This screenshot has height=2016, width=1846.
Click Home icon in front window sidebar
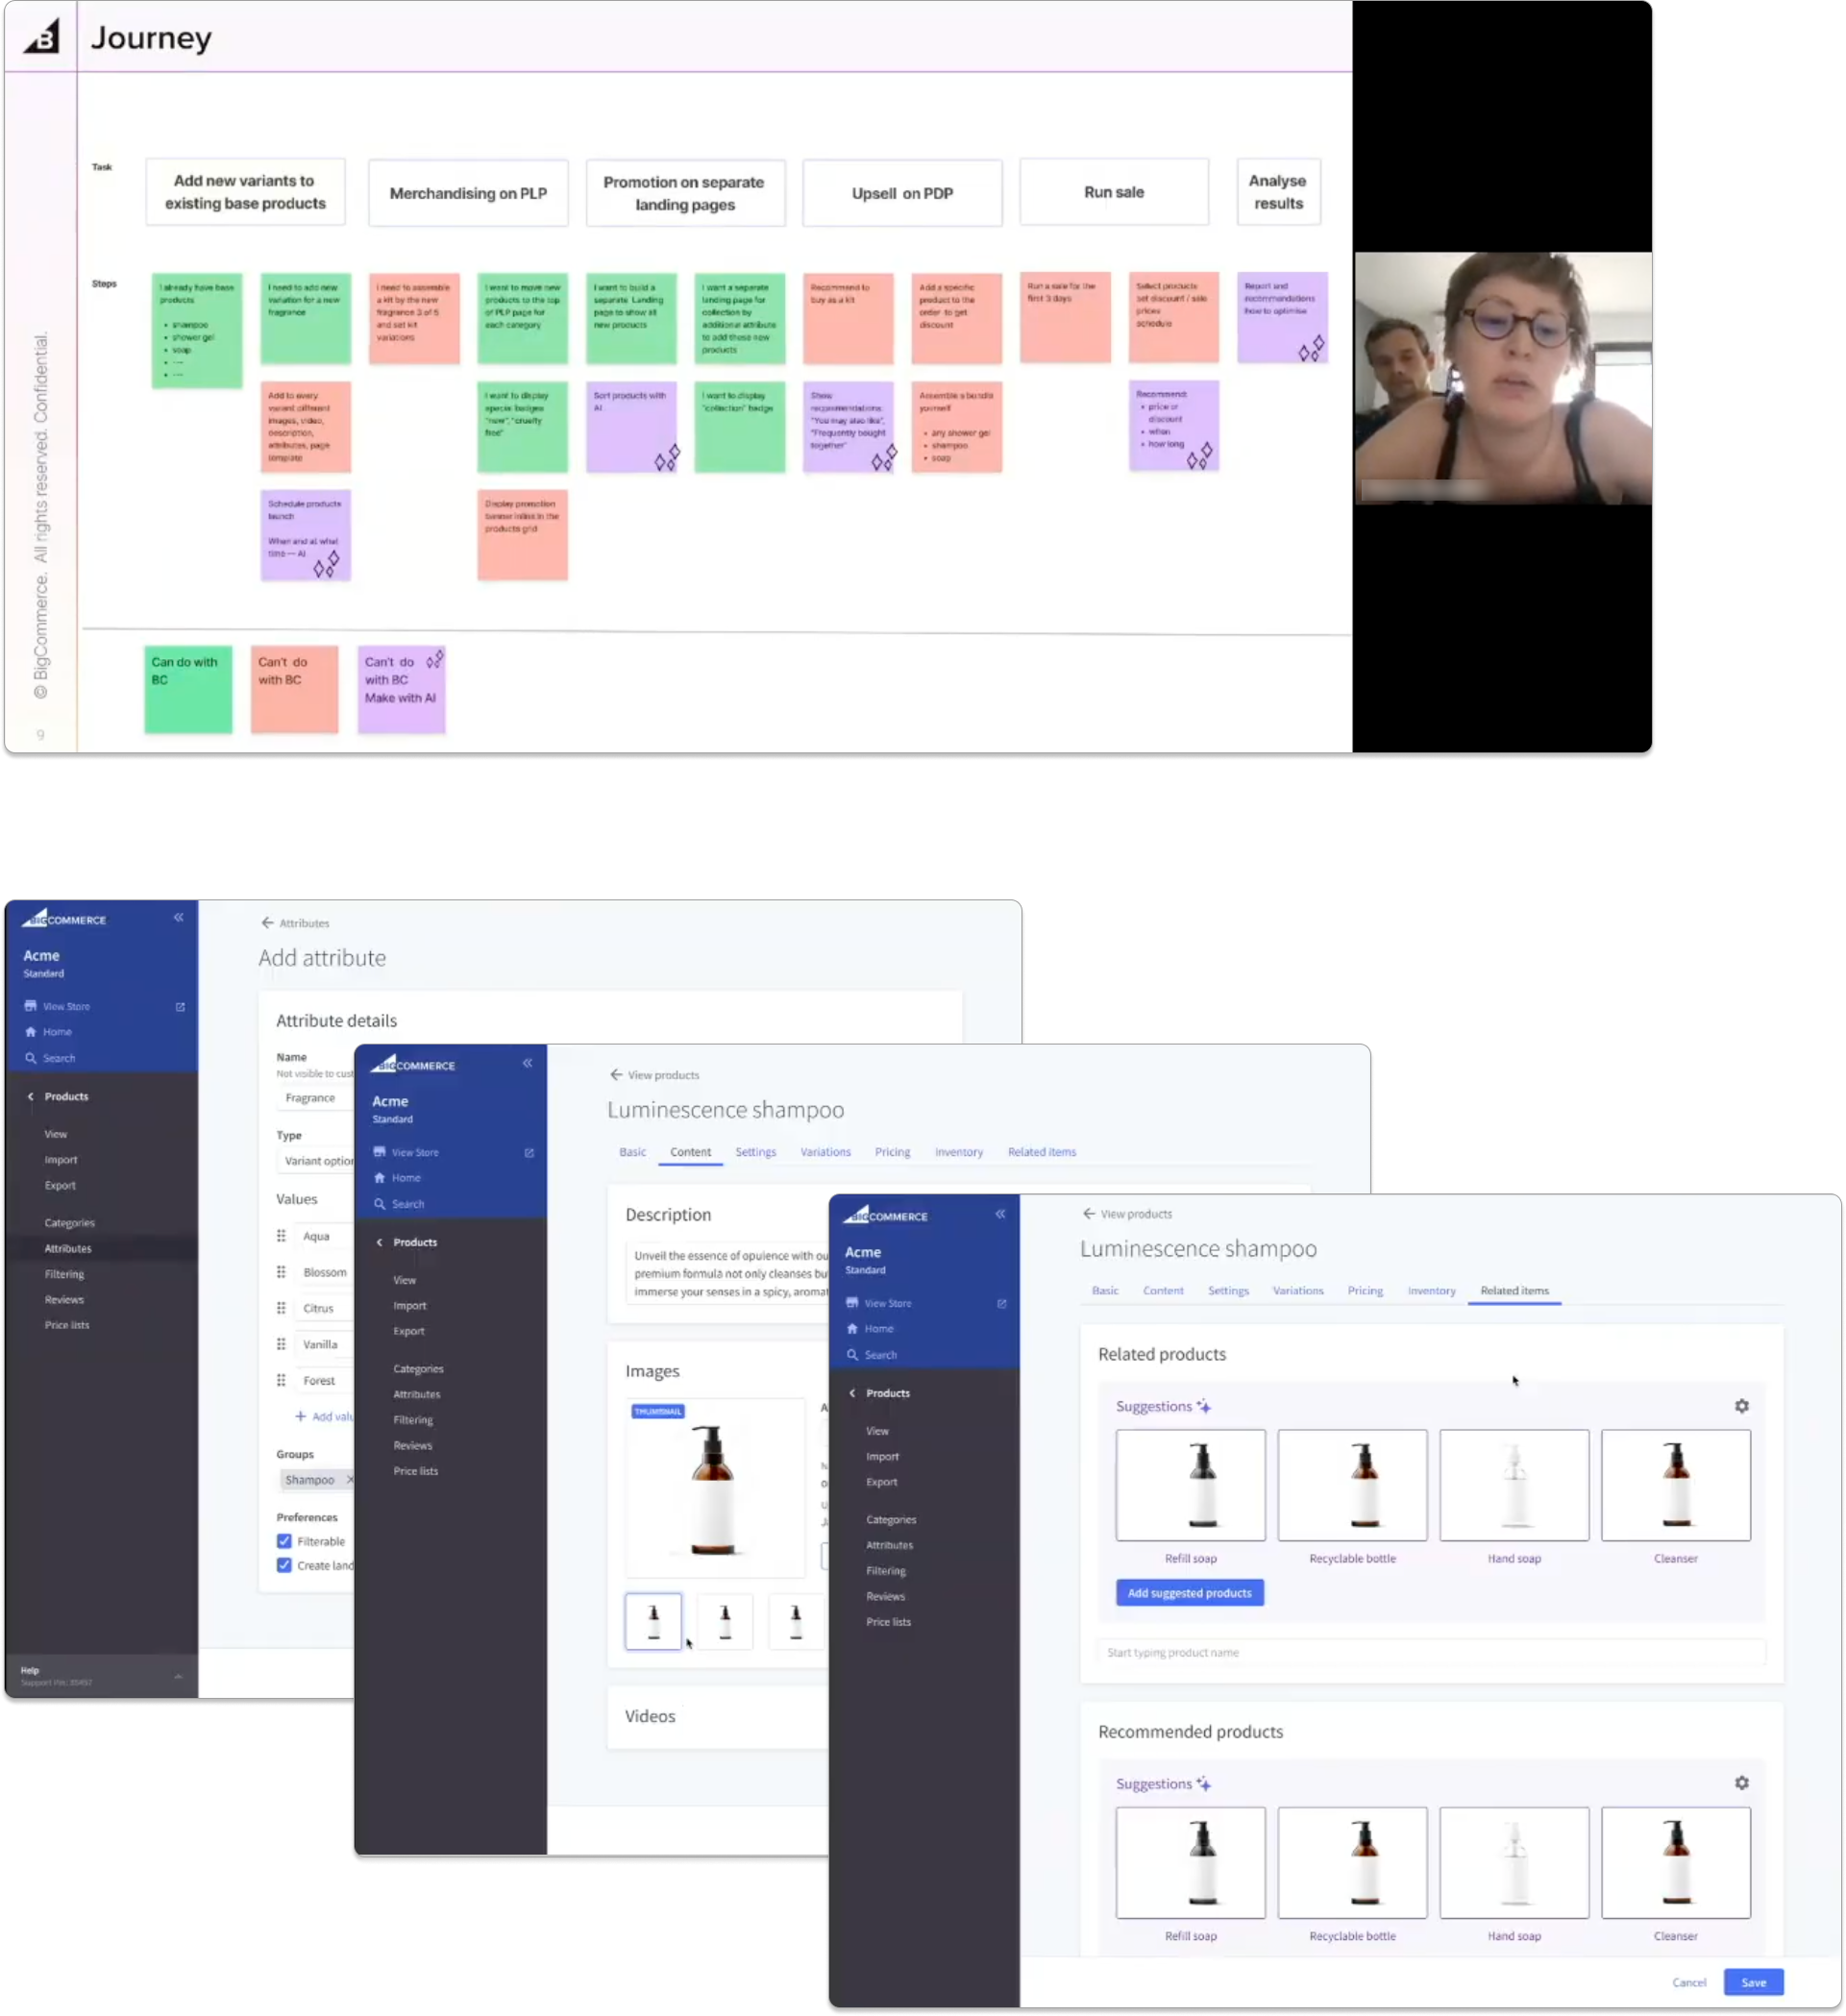852,1329
